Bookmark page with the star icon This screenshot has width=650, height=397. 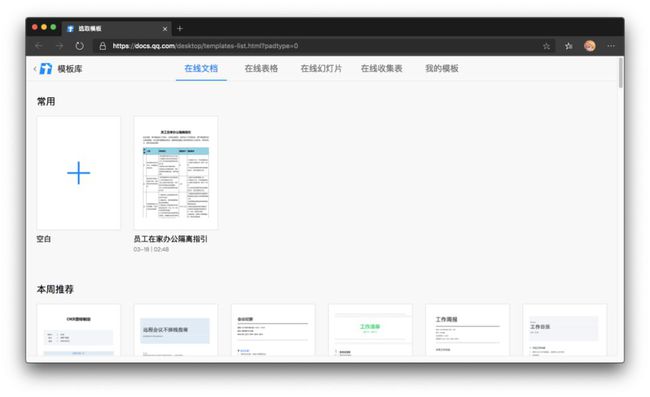[546, 46]
